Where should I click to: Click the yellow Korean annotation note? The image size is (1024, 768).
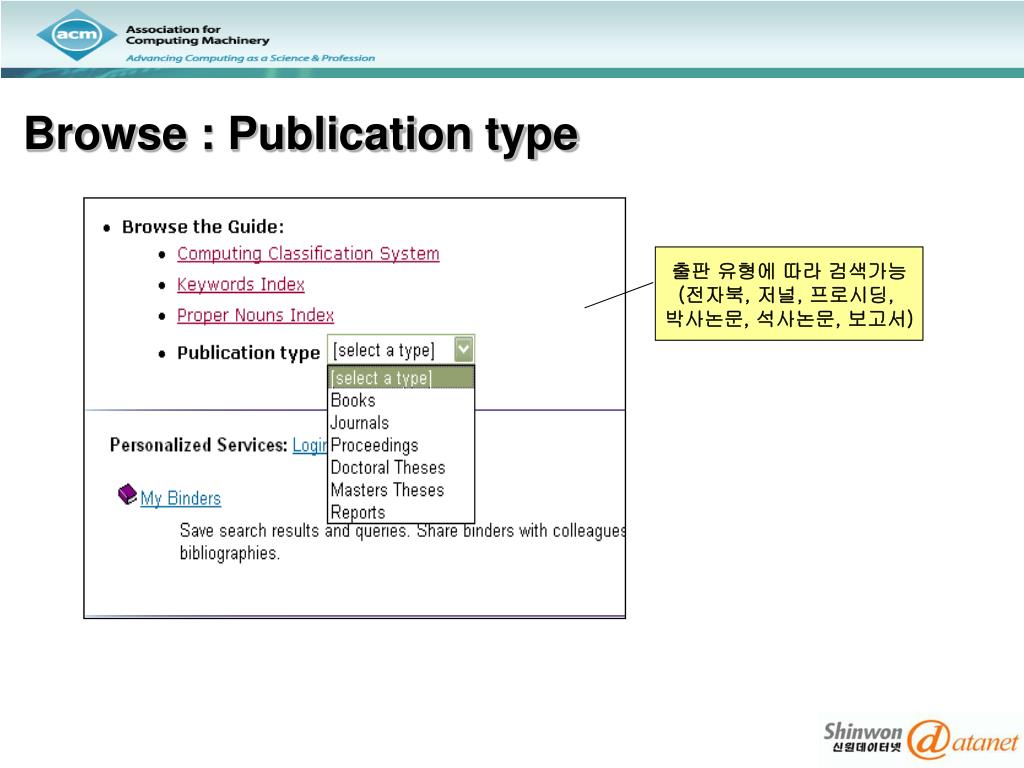coord(789,294)
